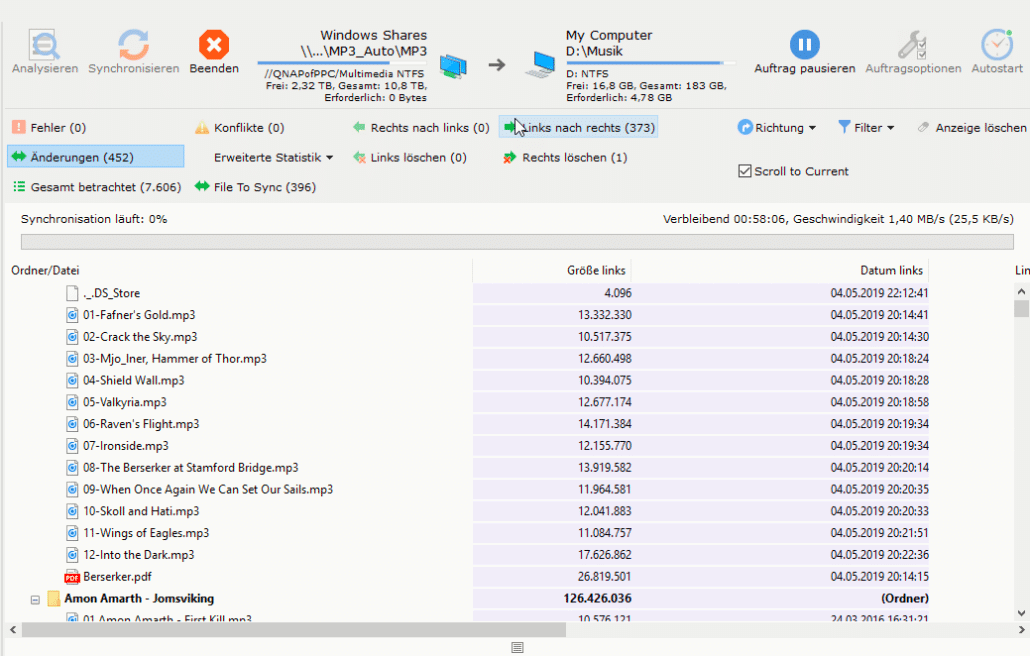Open the Richtung dropdown

pos(777,128)
